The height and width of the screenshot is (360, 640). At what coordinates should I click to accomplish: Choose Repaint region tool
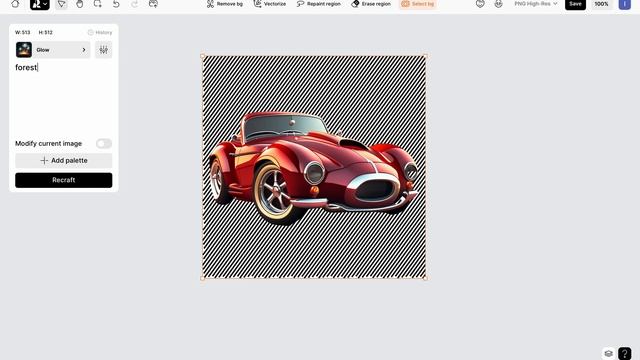pos(318,4)
